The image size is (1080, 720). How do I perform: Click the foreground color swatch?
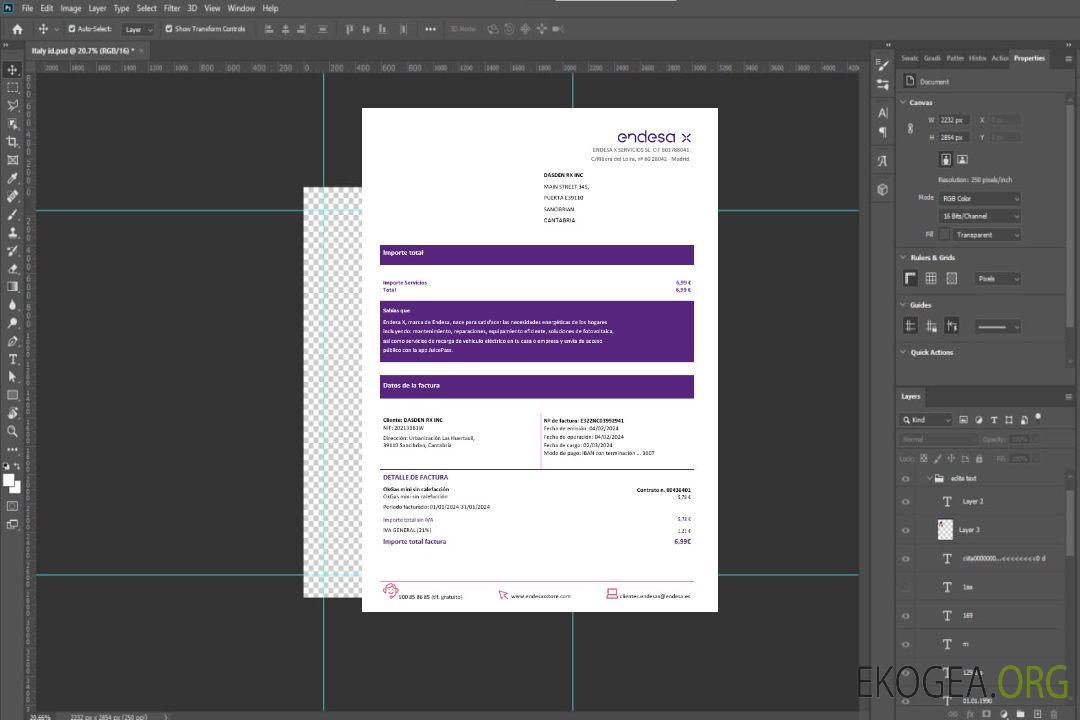9,480
